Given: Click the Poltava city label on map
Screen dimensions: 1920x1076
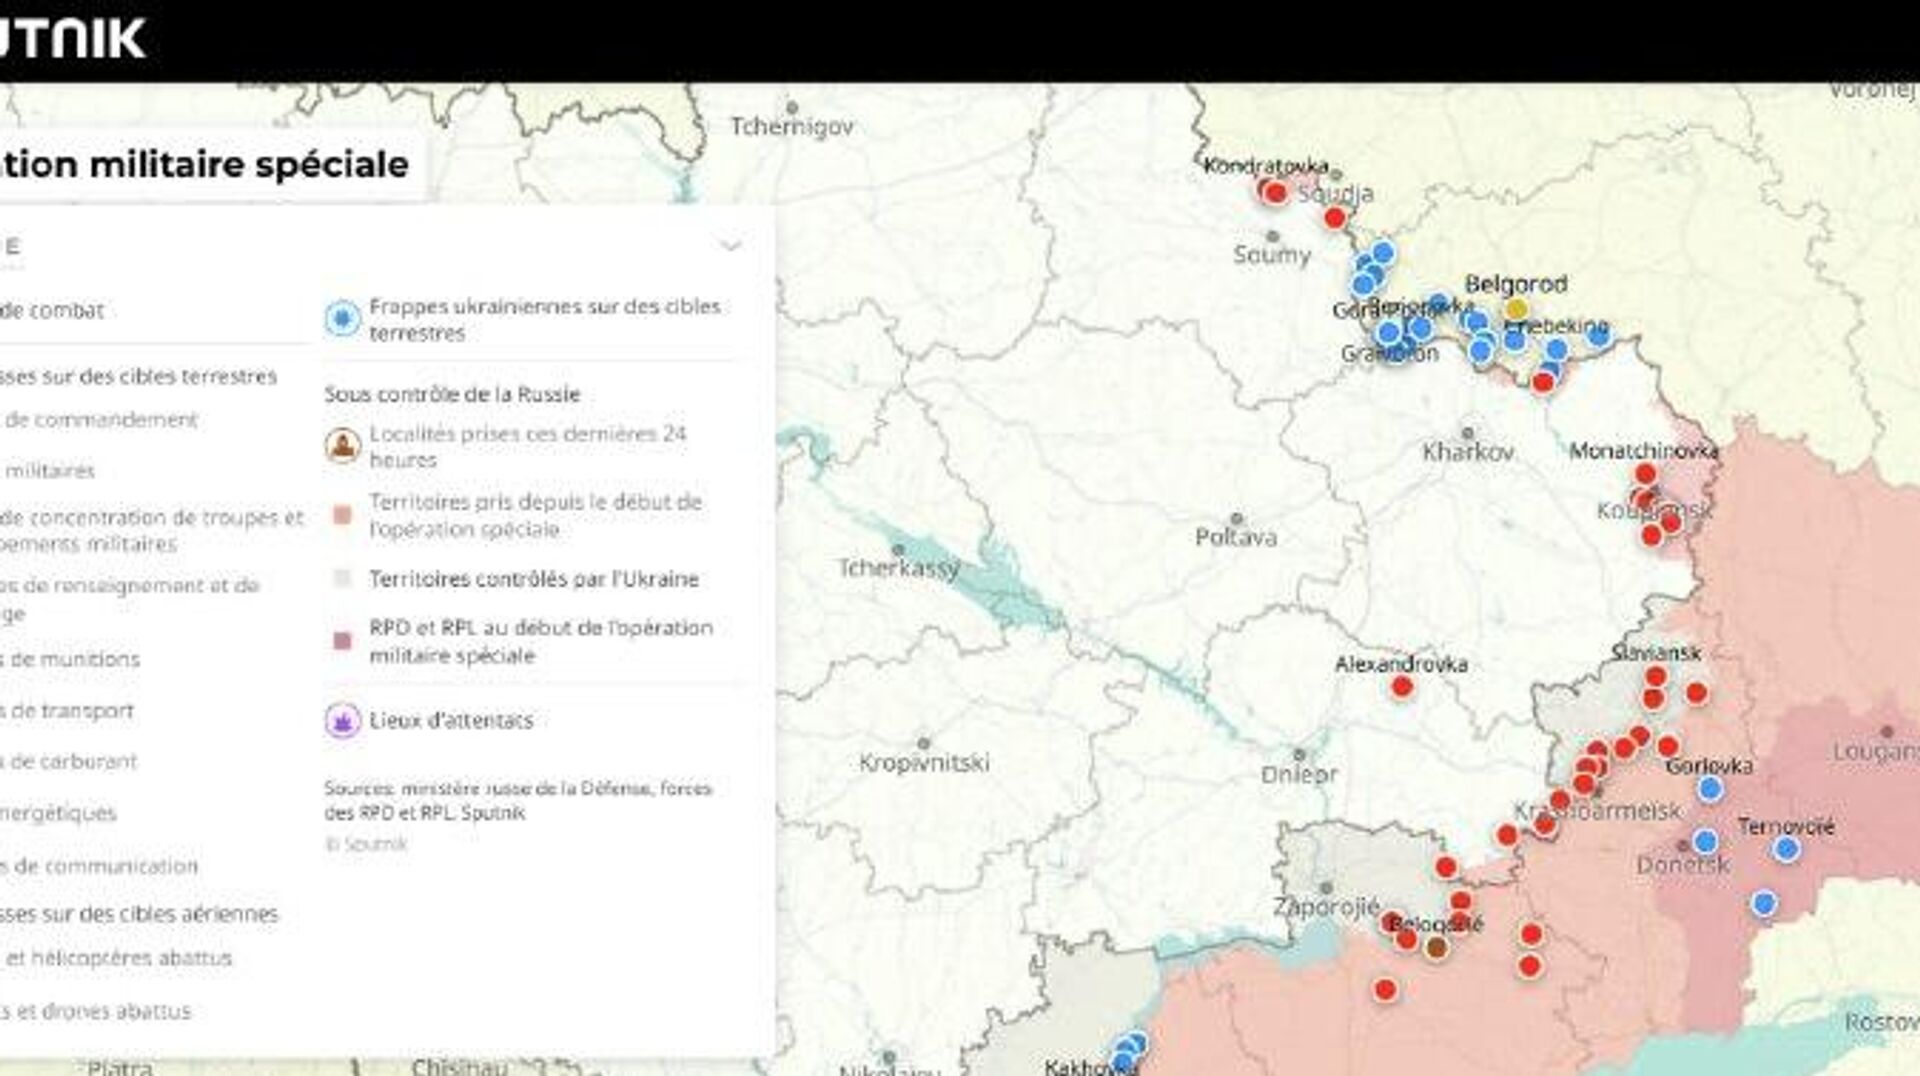Looking at the screenshot, I should [x=1235, y=537].
